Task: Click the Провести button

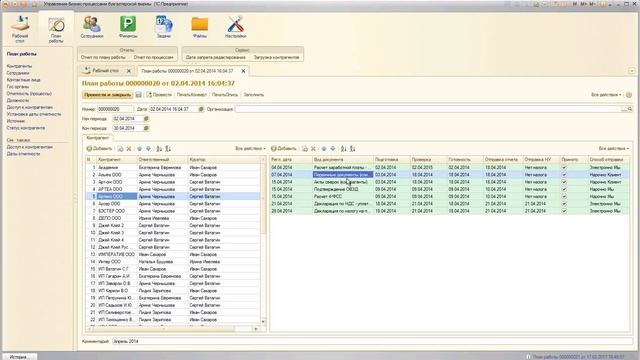Action: tap(159, 95)
